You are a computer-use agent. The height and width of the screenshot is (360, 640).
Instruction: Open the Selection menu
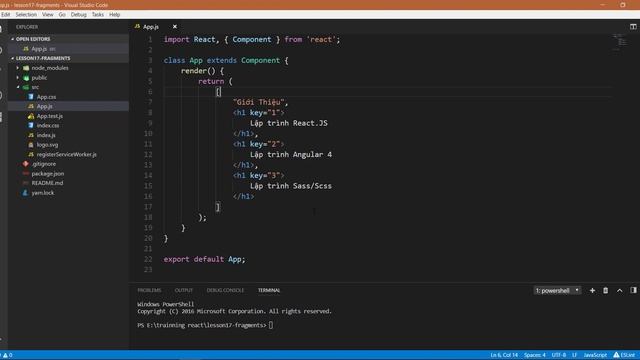pos(26,14)
